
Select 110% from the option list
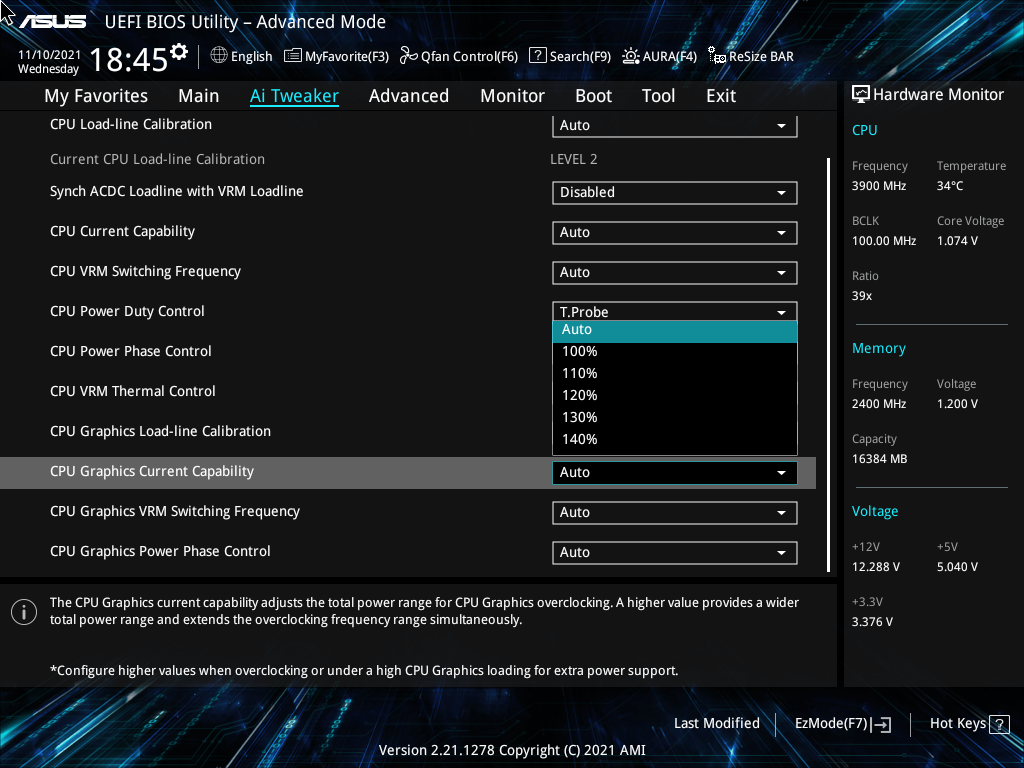[x=675, y=374]
